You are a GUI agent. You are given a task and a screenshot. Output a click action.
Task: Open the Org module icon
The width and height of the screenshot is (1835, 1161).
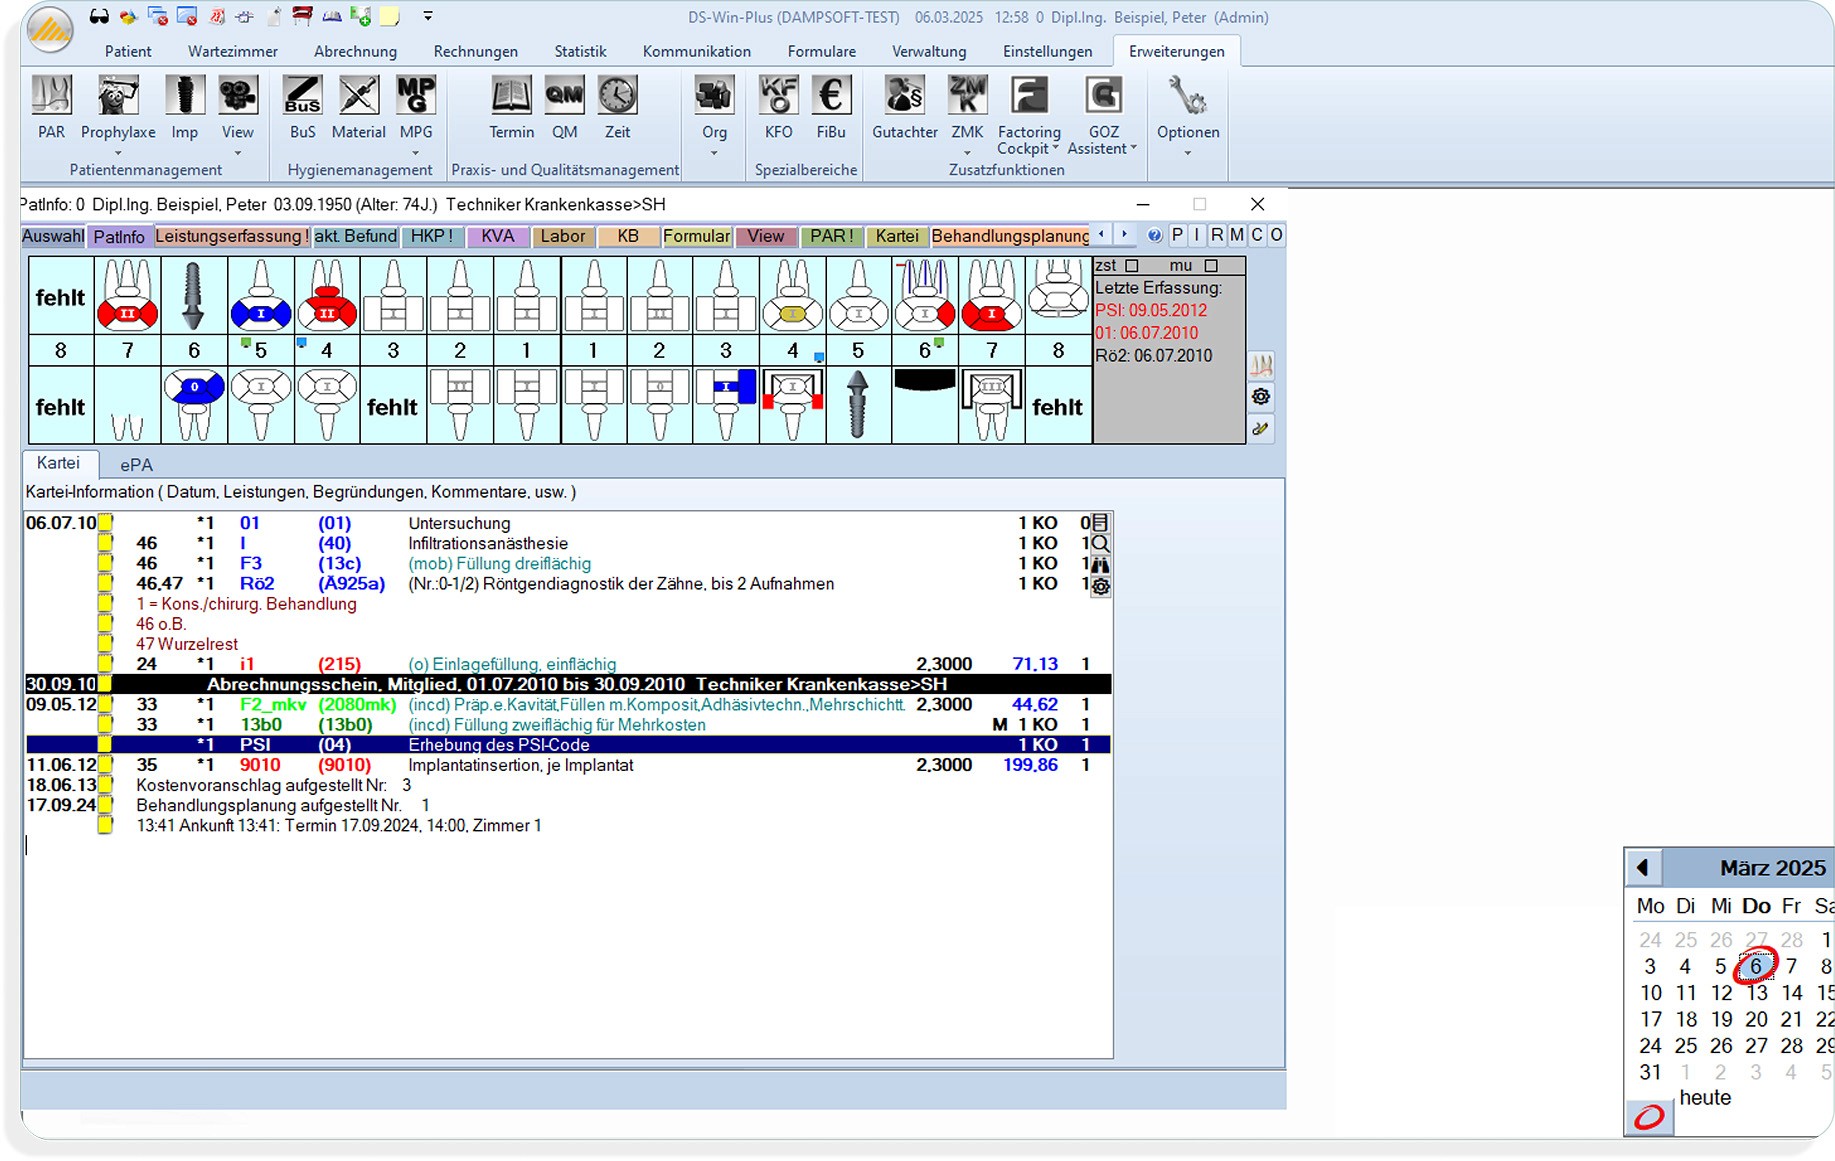(x=714, y=96)
